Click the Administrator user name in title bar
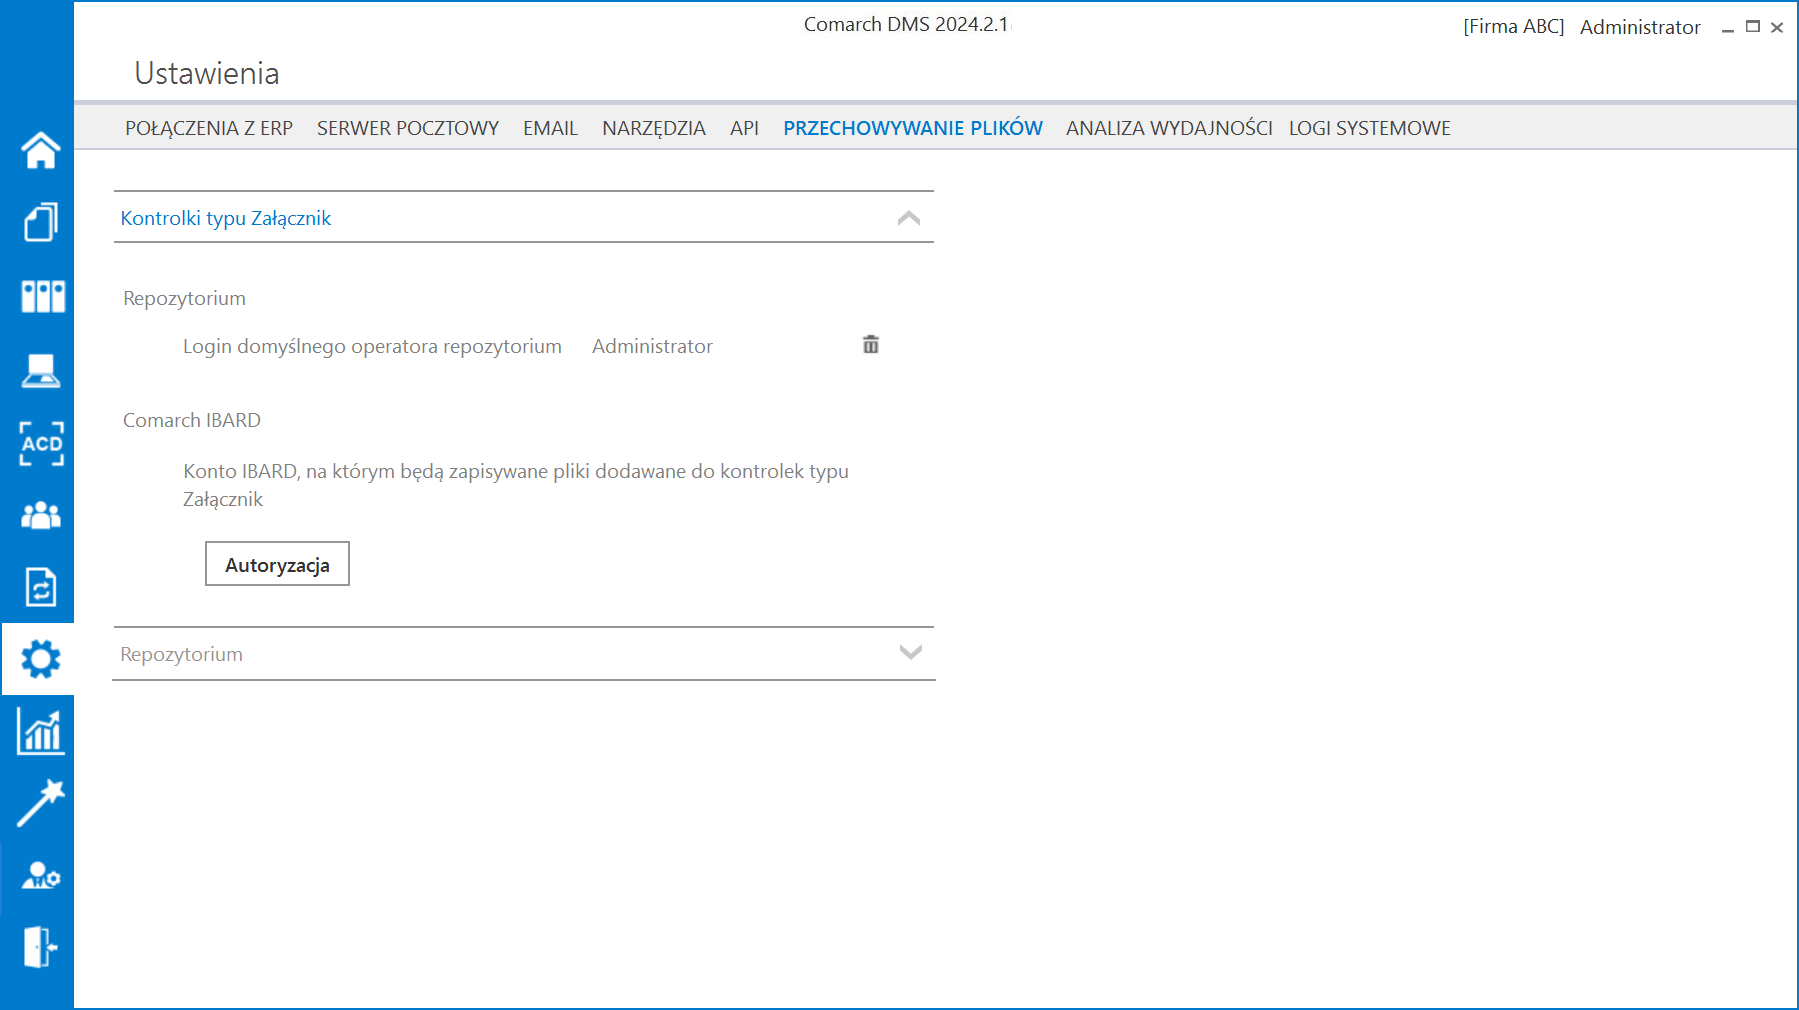 (x=1640, y=27)
